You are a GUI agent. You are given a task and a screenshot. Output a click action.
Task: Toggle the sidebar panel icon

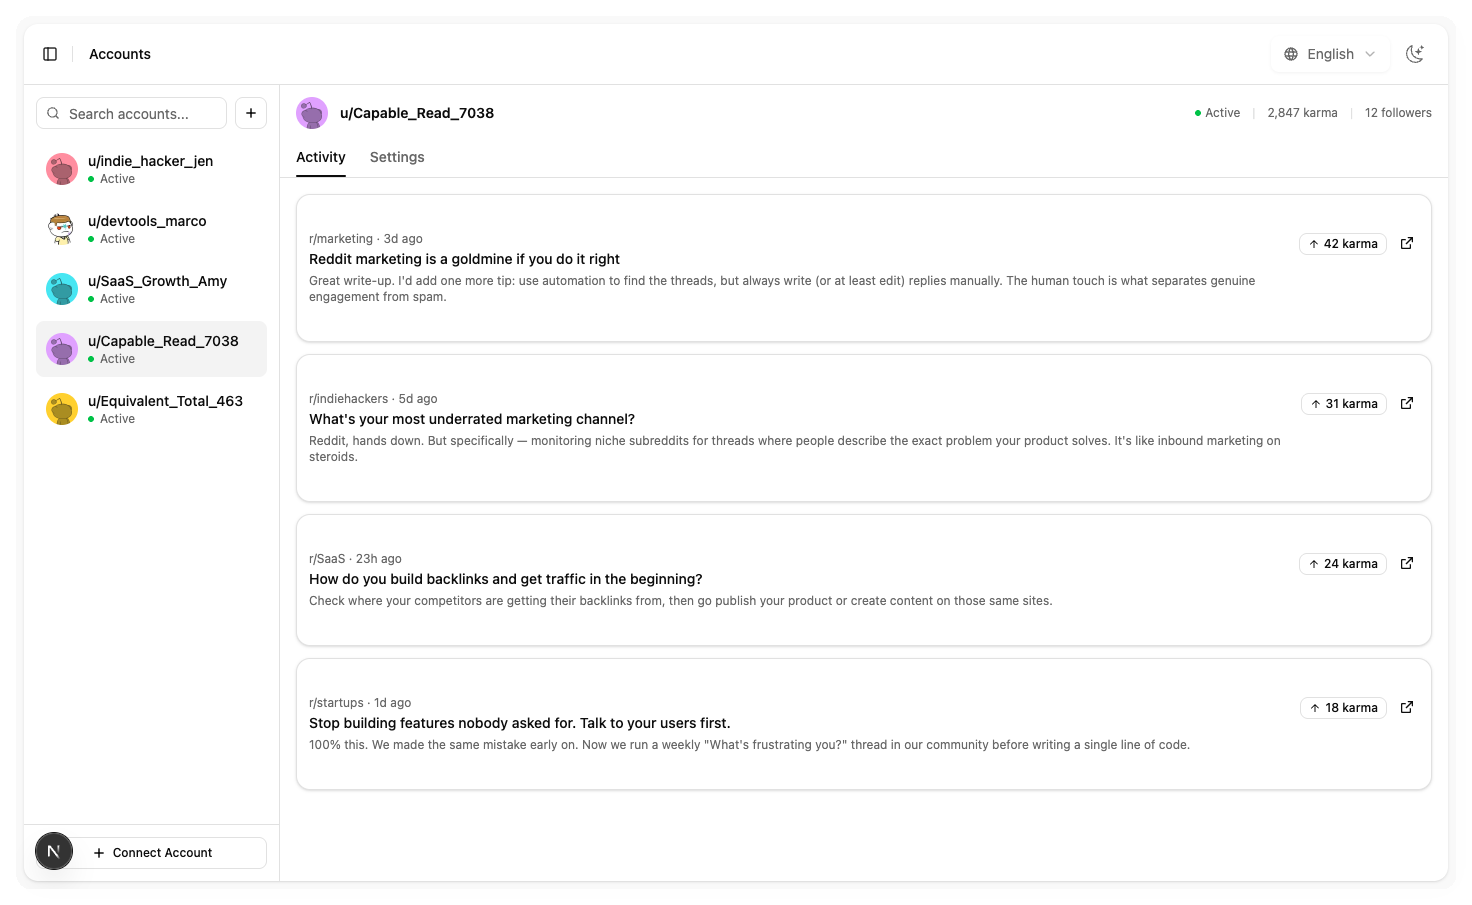(50, 54)
